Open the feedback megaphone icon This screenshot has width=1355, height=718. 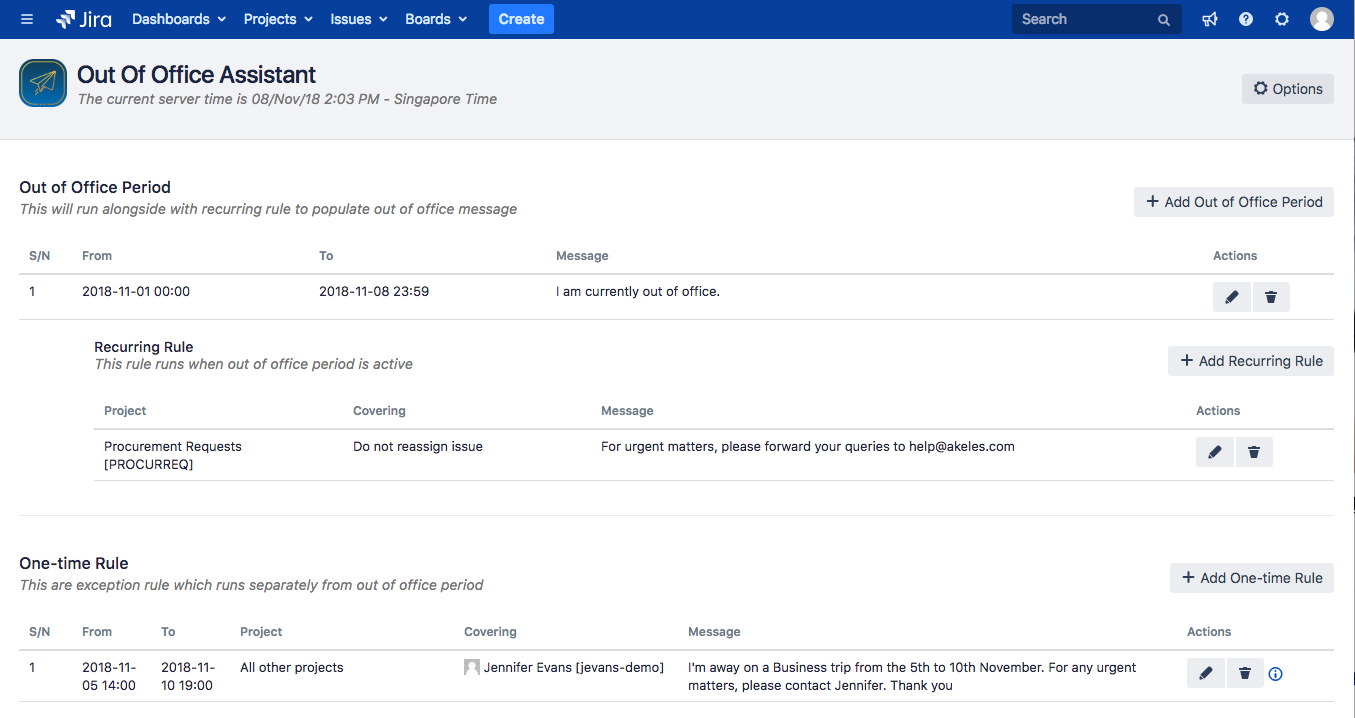click(1210, 19)
